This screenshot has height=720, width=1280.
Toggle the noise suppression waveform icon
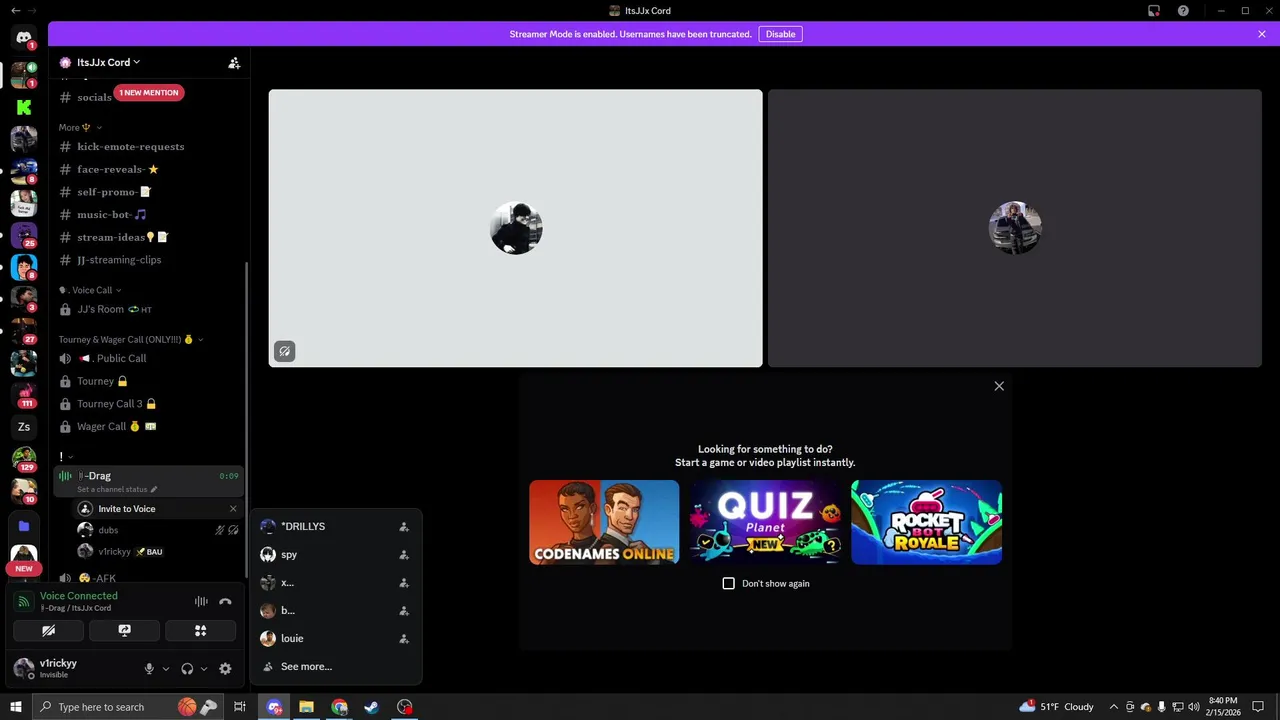point(201,602)
